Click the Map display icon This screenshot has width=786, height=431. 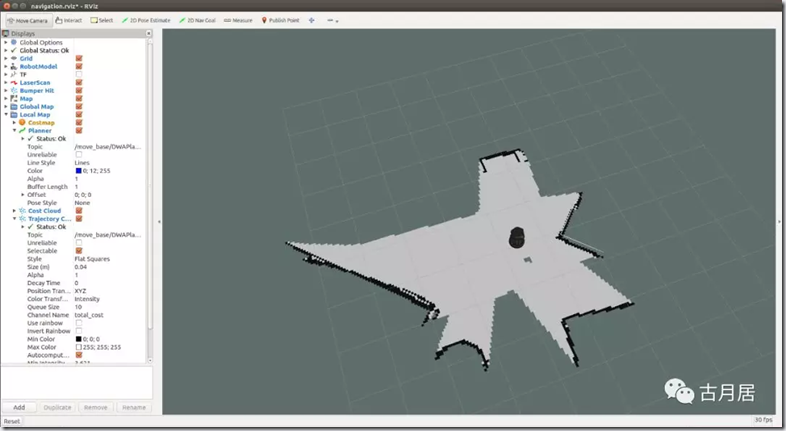(x=14, y=98)
